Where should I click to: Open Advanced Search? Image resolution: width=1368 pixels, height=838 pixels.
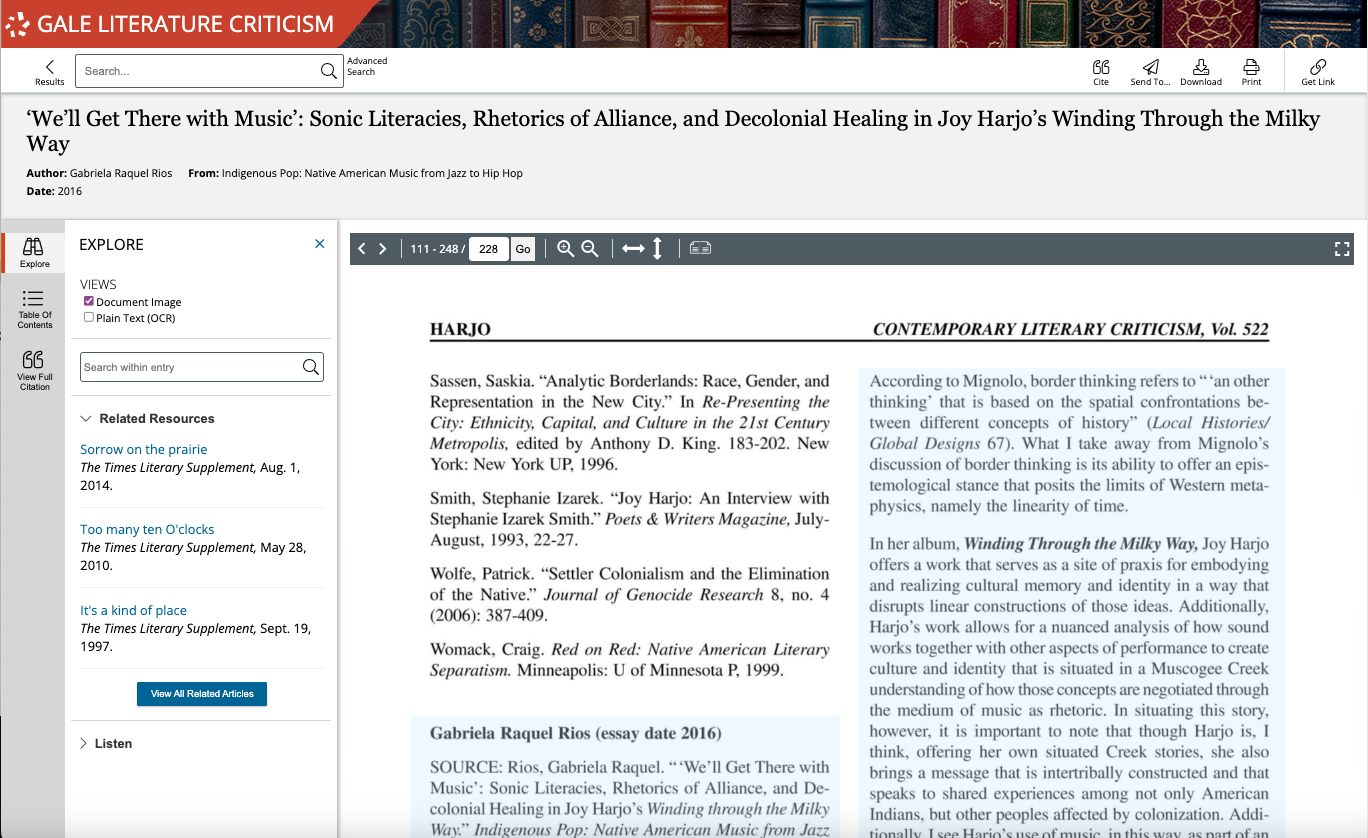click(x=367, y=66)
